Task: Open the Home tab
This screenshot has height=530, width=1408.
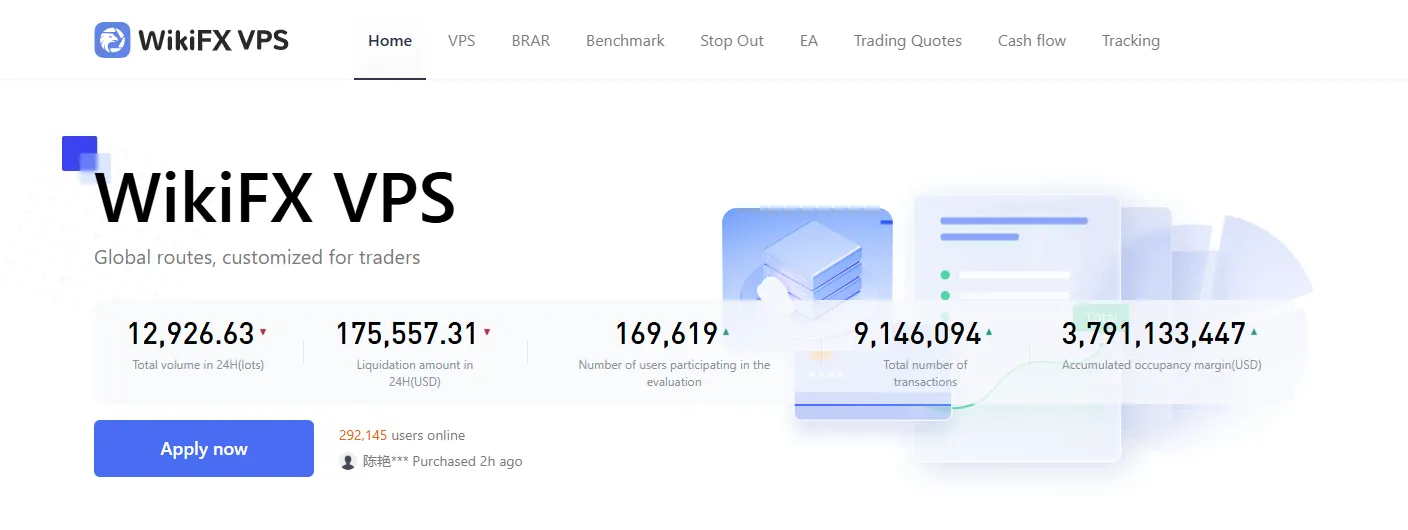Action: [x=390, y=41]
